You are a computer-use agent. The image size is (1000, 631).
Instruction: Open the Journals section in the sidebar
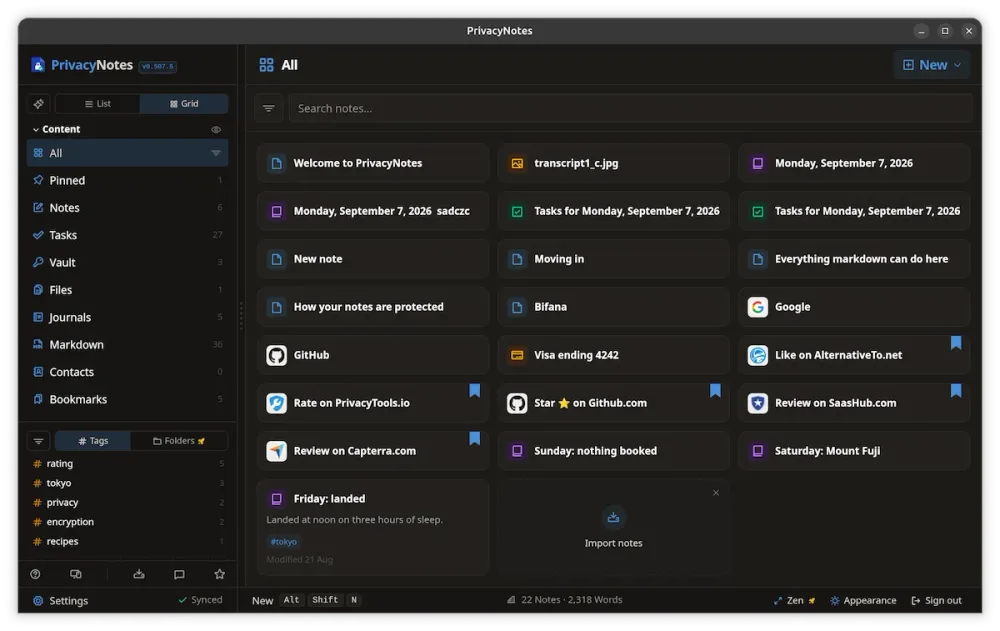[128, 317]
